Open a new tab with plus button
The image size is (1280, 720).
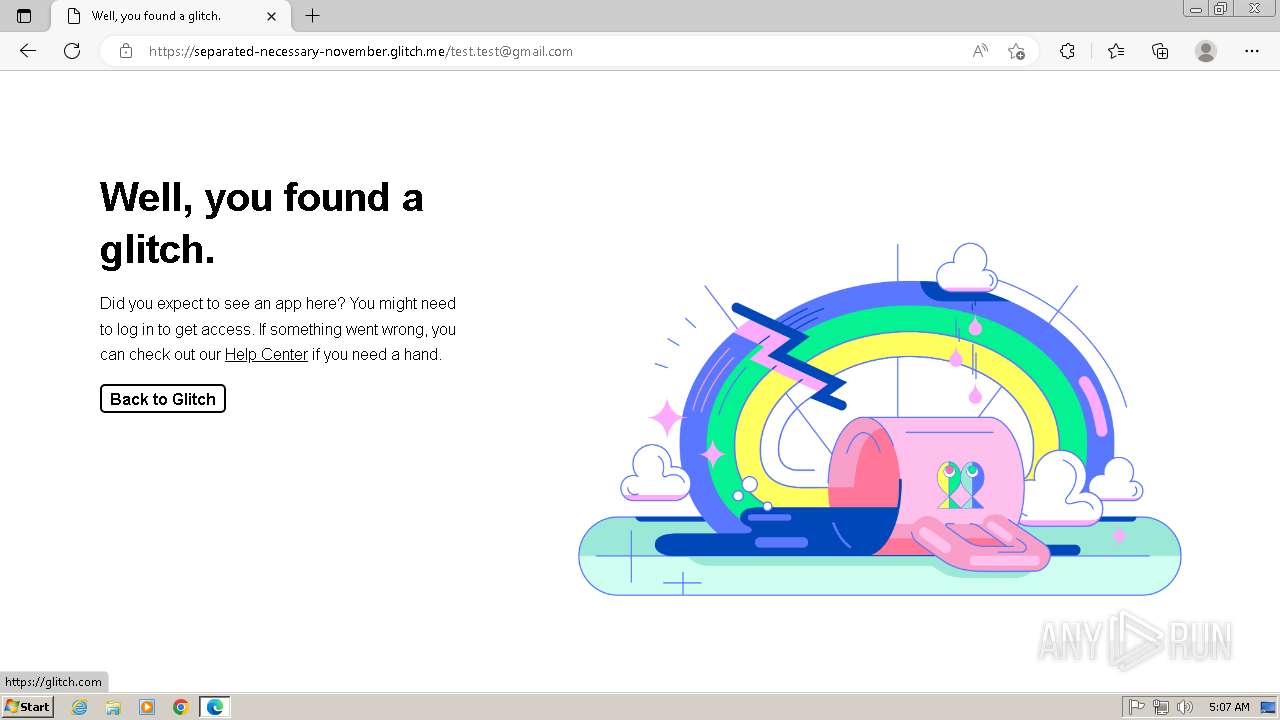click(x=313, y=16)
